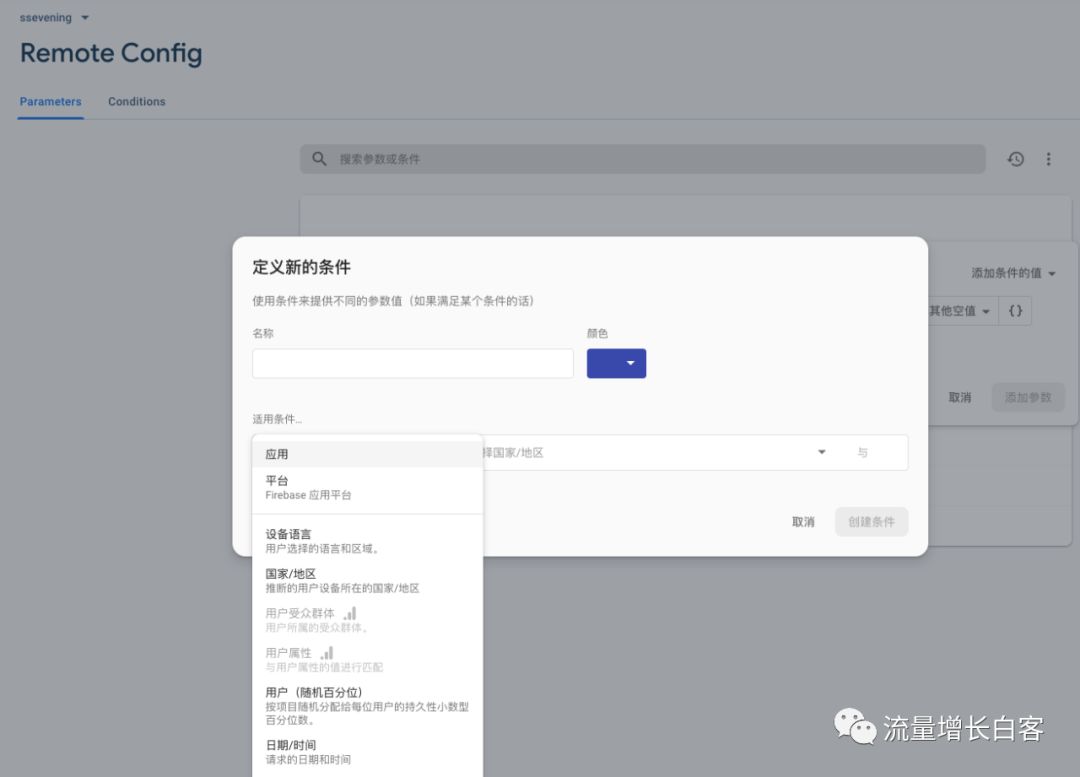Click the curly braces JSON editor icon

[x=1015, y=311]
